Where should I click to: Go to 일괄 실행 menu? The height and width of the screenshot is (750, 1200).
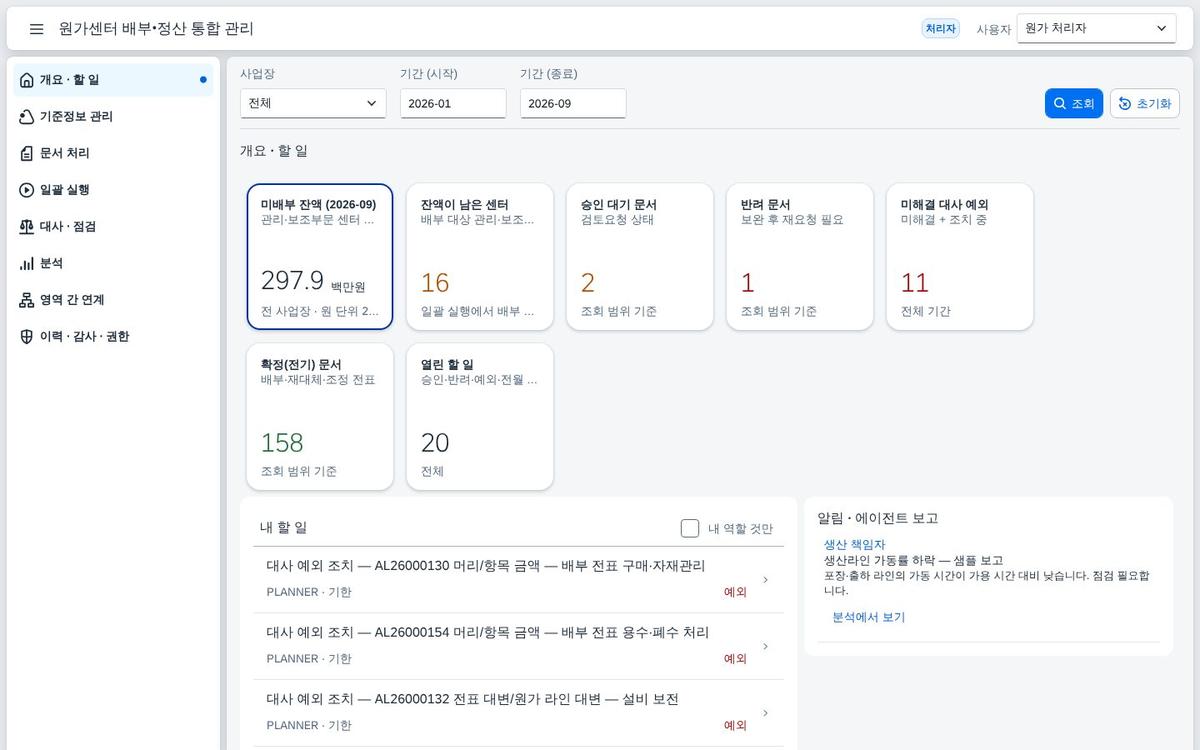[x=113, y=190]
